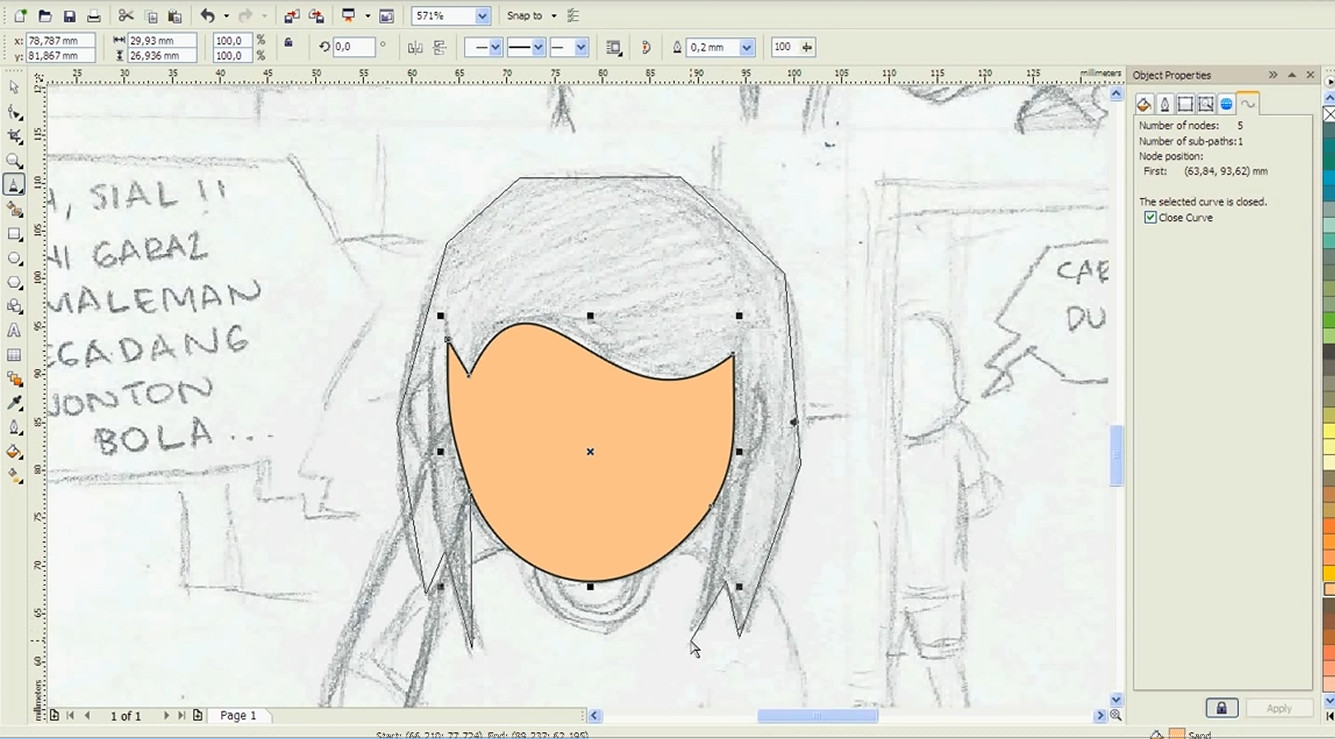
Task: Go to next page arrow
Action: pos(166,715)
